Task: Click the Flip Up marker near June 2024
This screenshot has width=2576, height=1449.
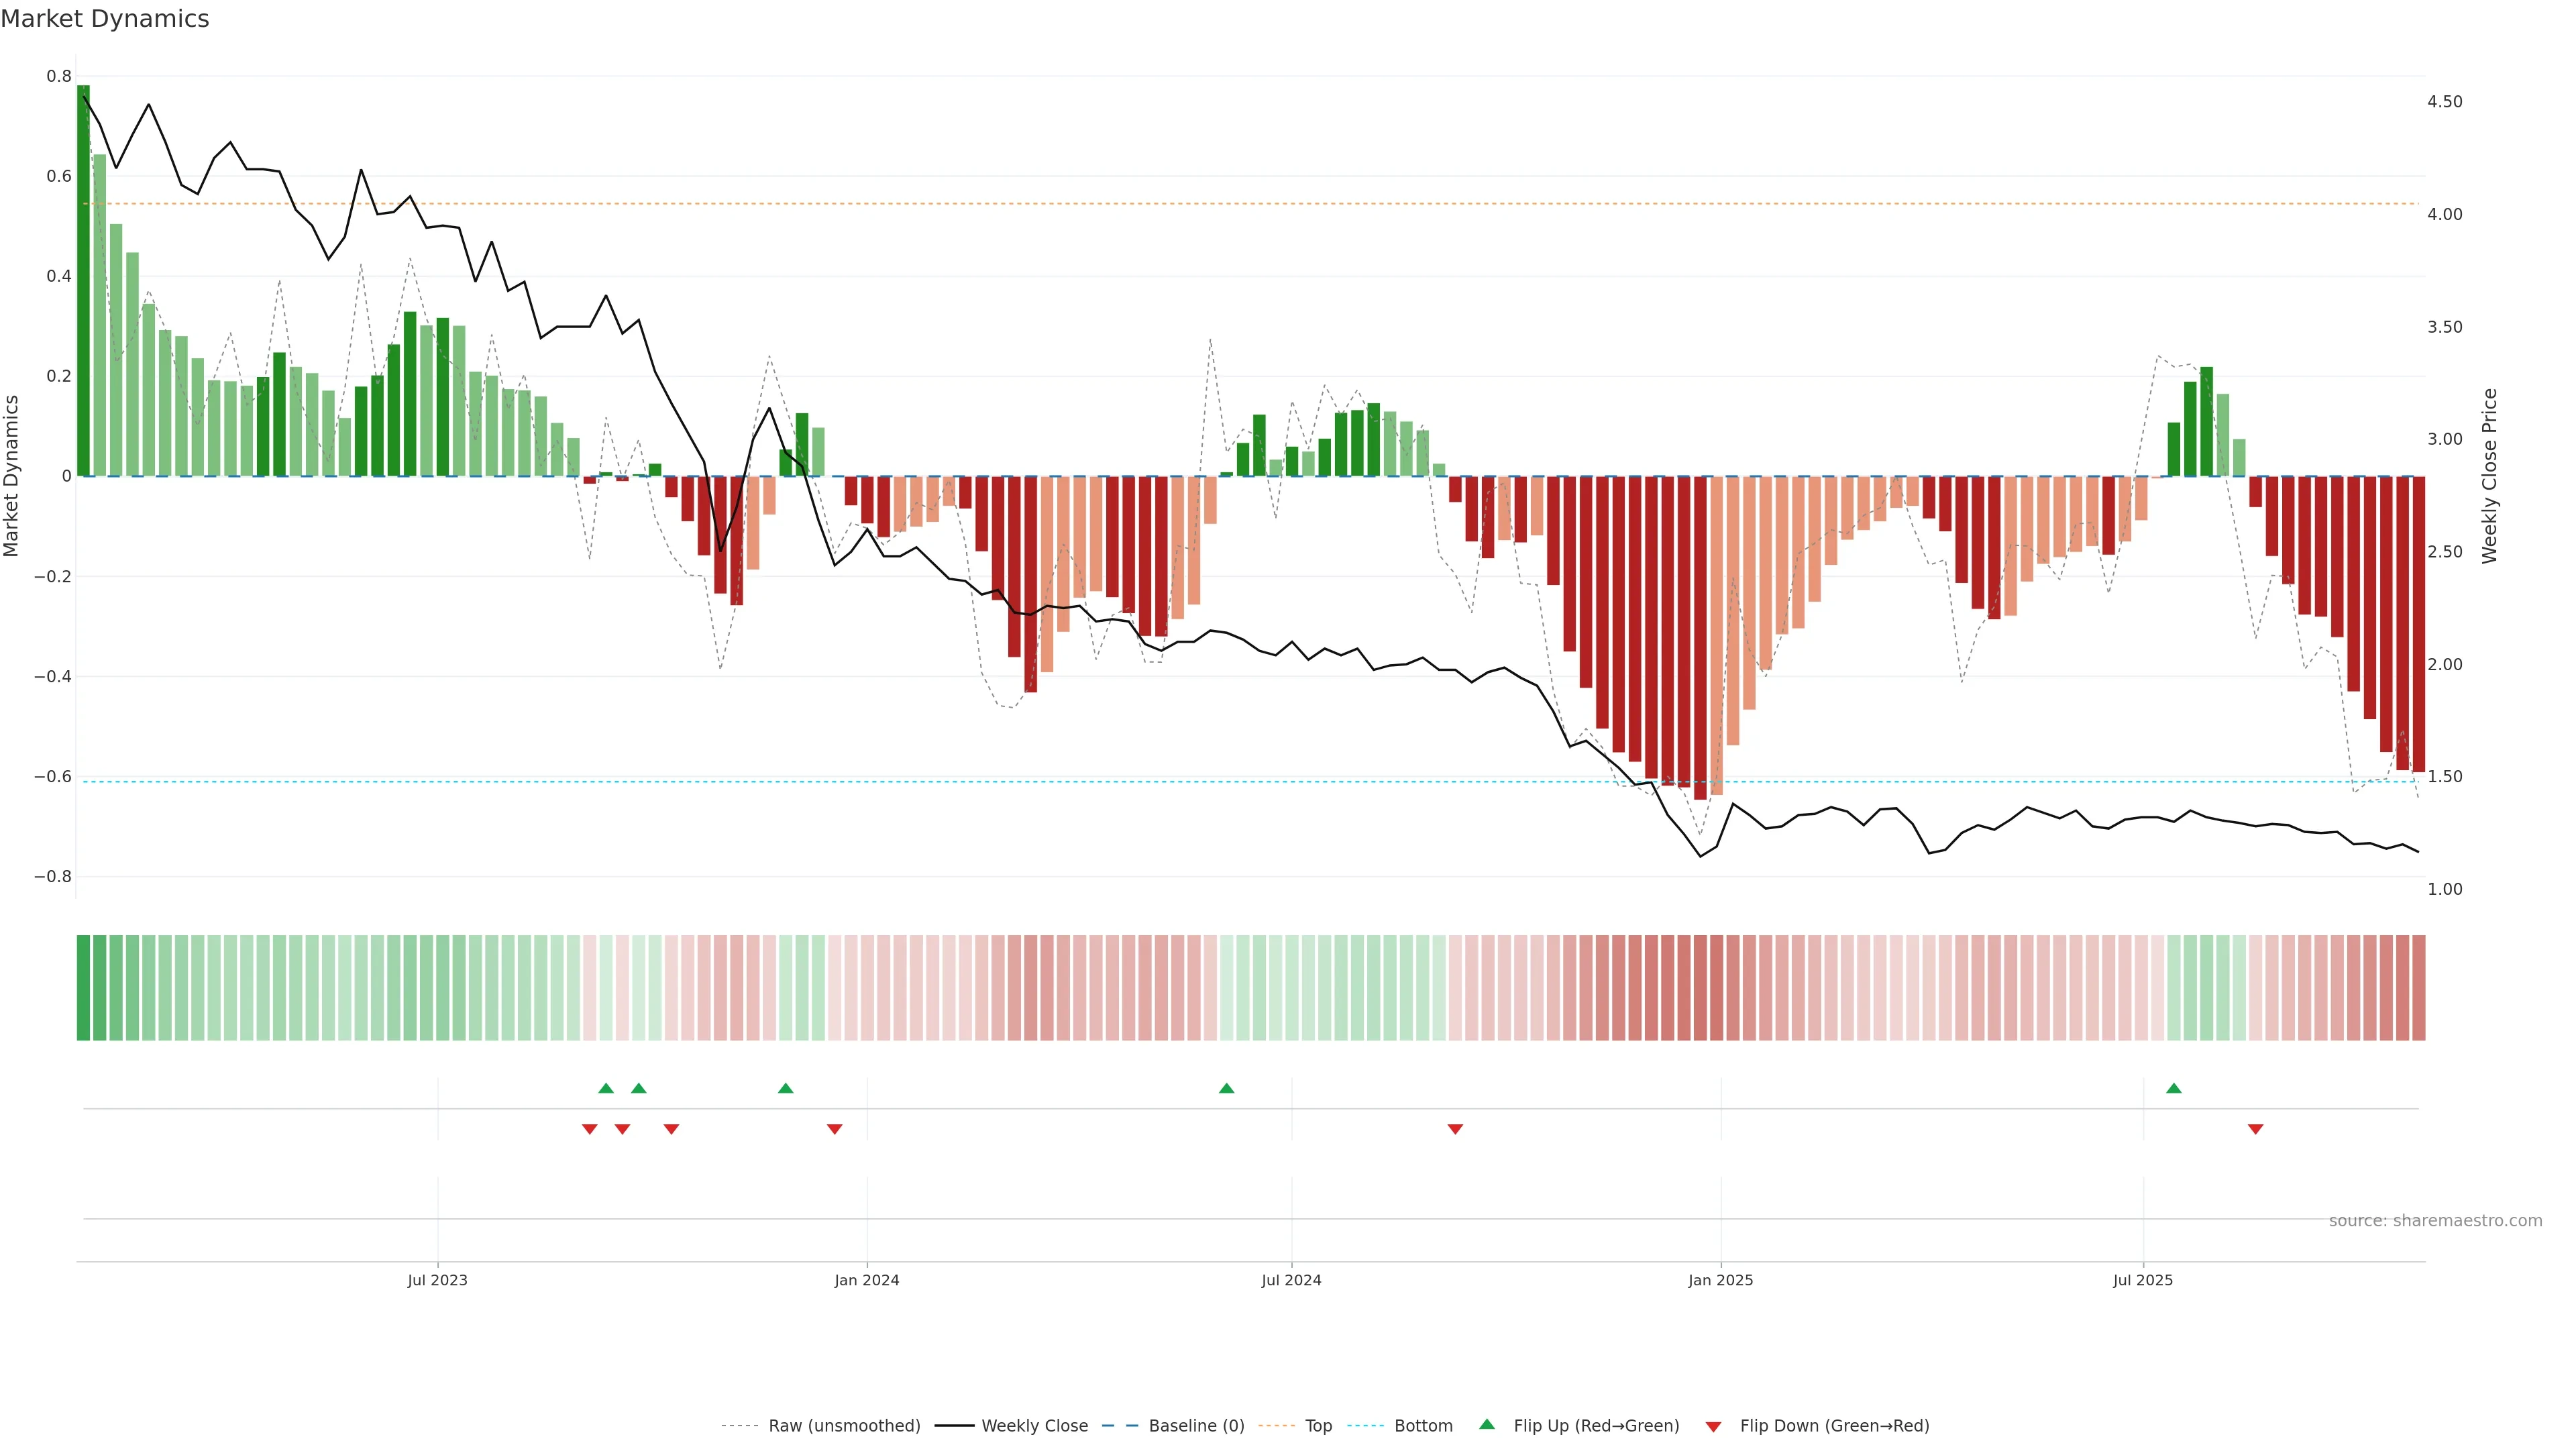Action: coord(1226,1088)
